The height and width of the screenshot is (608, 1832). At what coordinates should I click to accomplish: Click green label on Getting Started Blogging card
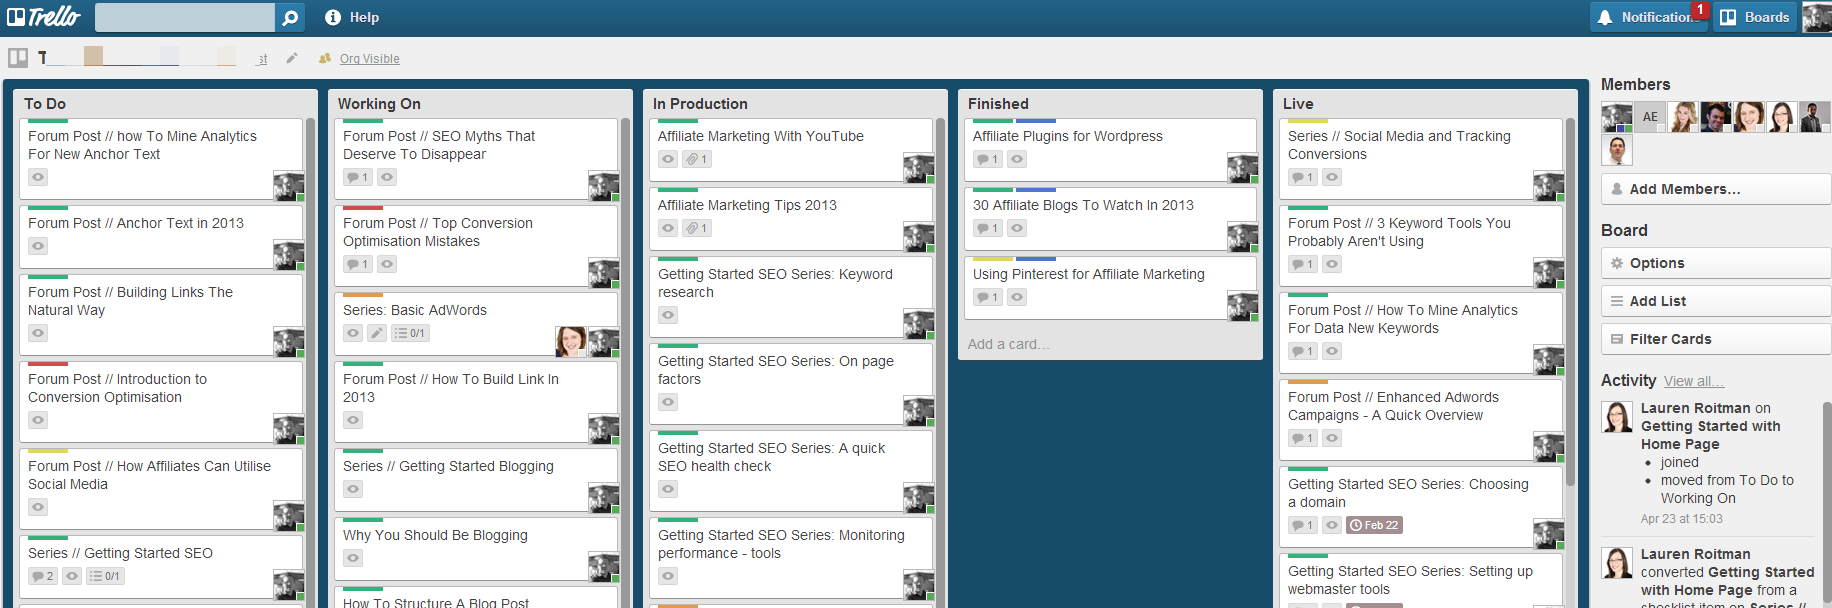click(x=363, y=451)
